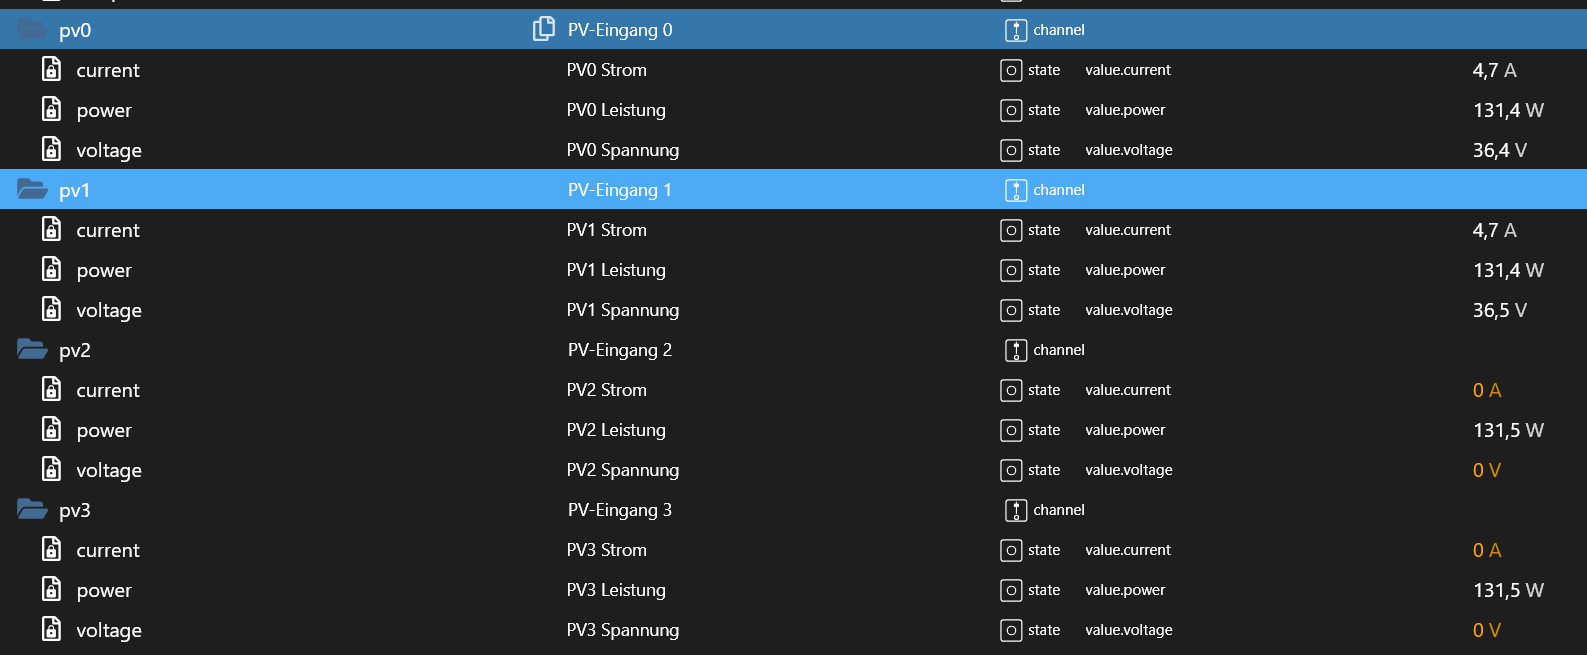Screen dimensions: 1587x655
Task: Click the 36,4 V value
Action: click(x=1500, y=151)
